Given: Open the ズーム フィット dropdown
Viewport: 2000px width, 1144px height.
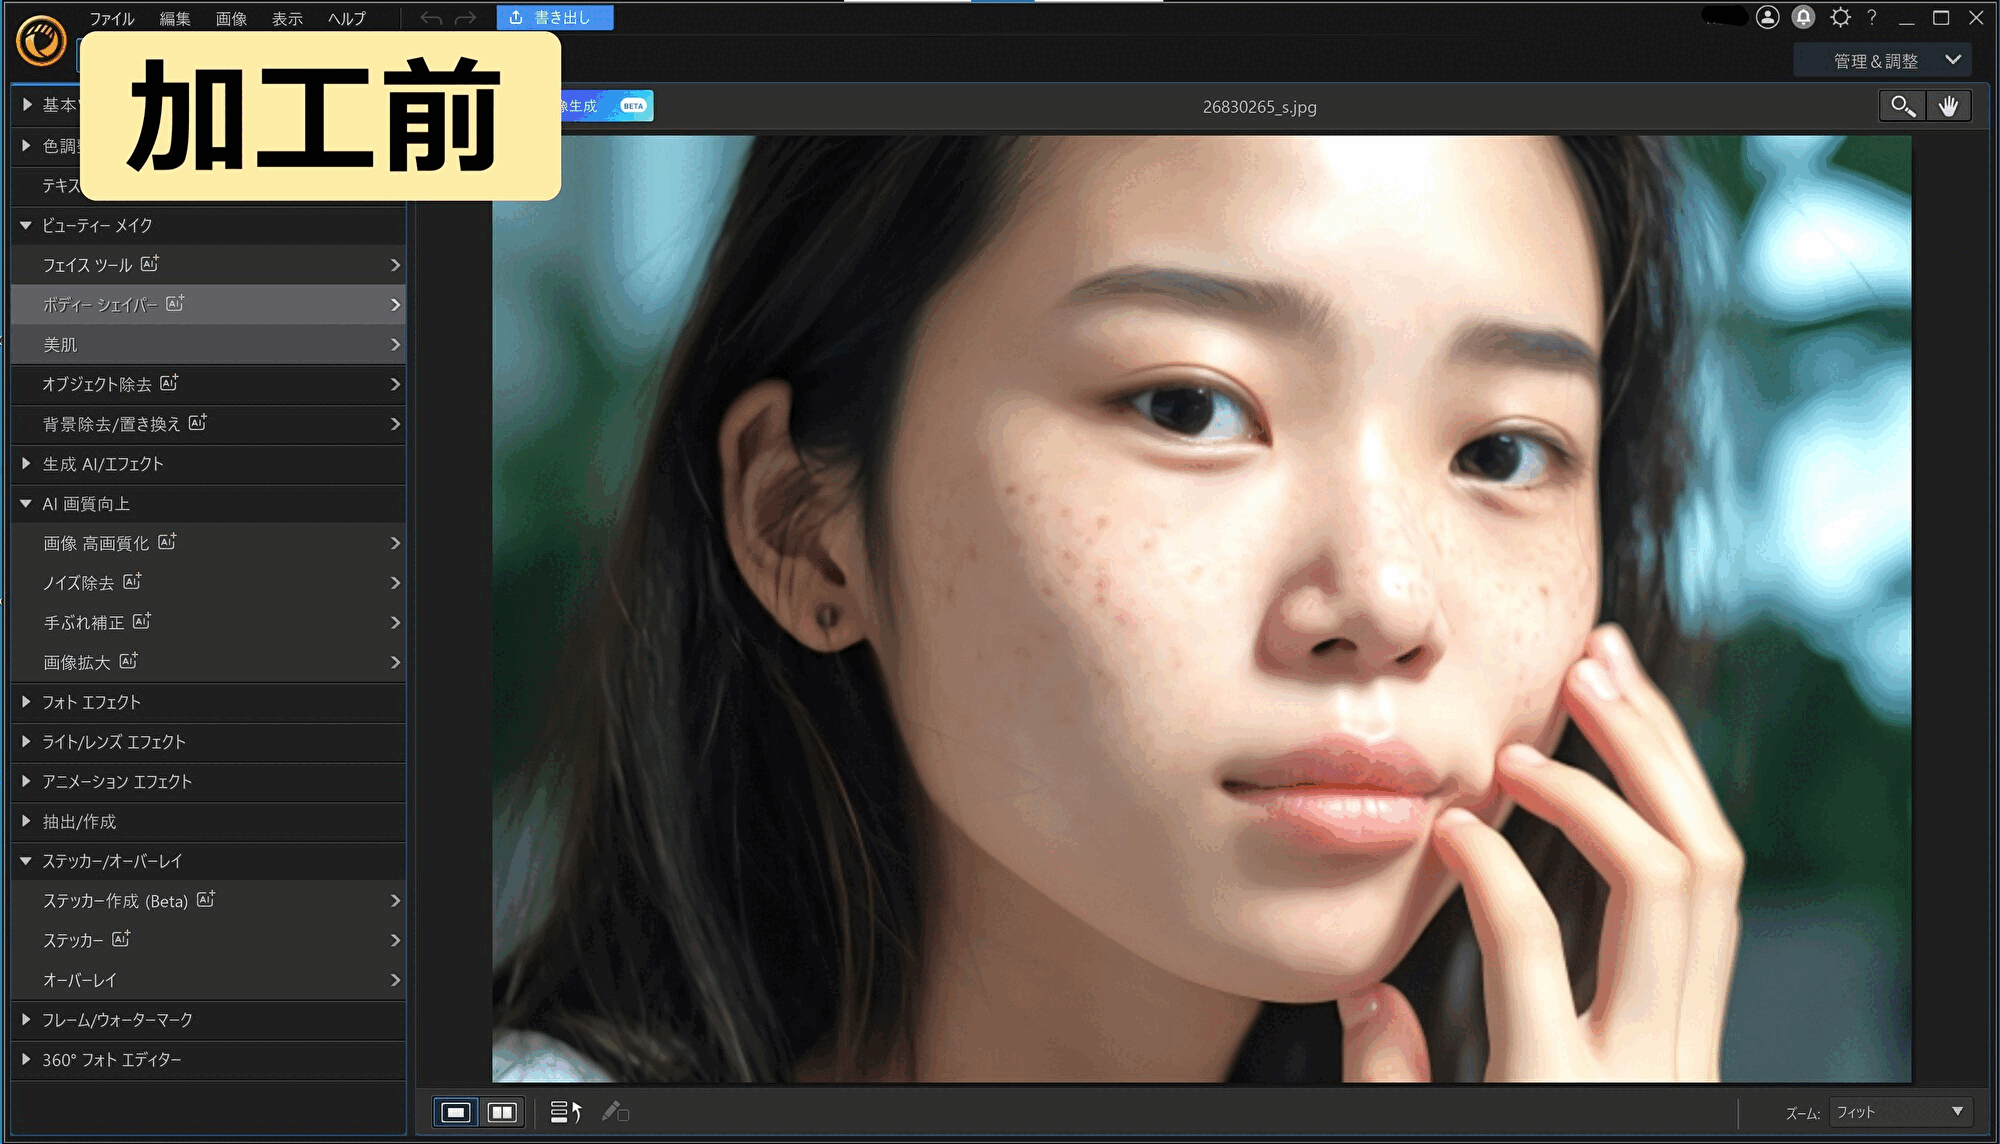Looking at the screenshot, I should pos(1898,1111).
